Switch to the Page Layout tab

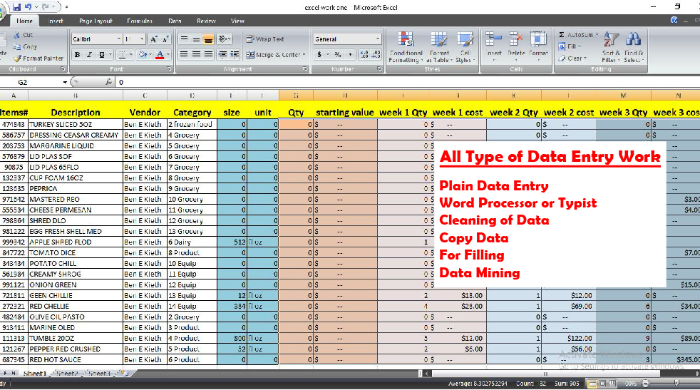coord(96,21)
